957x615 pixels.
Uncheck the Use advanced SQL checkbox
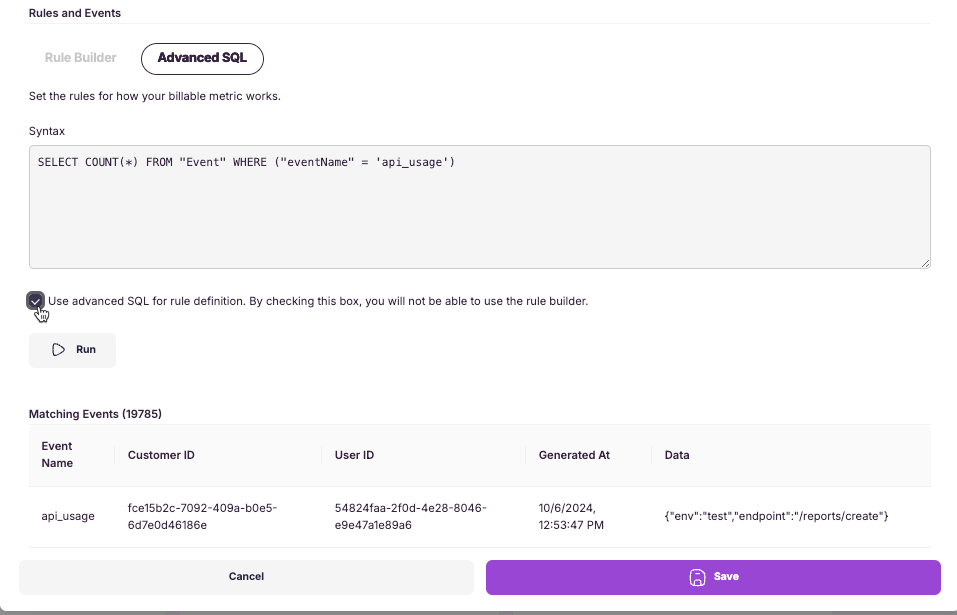(x=35, y=301)
